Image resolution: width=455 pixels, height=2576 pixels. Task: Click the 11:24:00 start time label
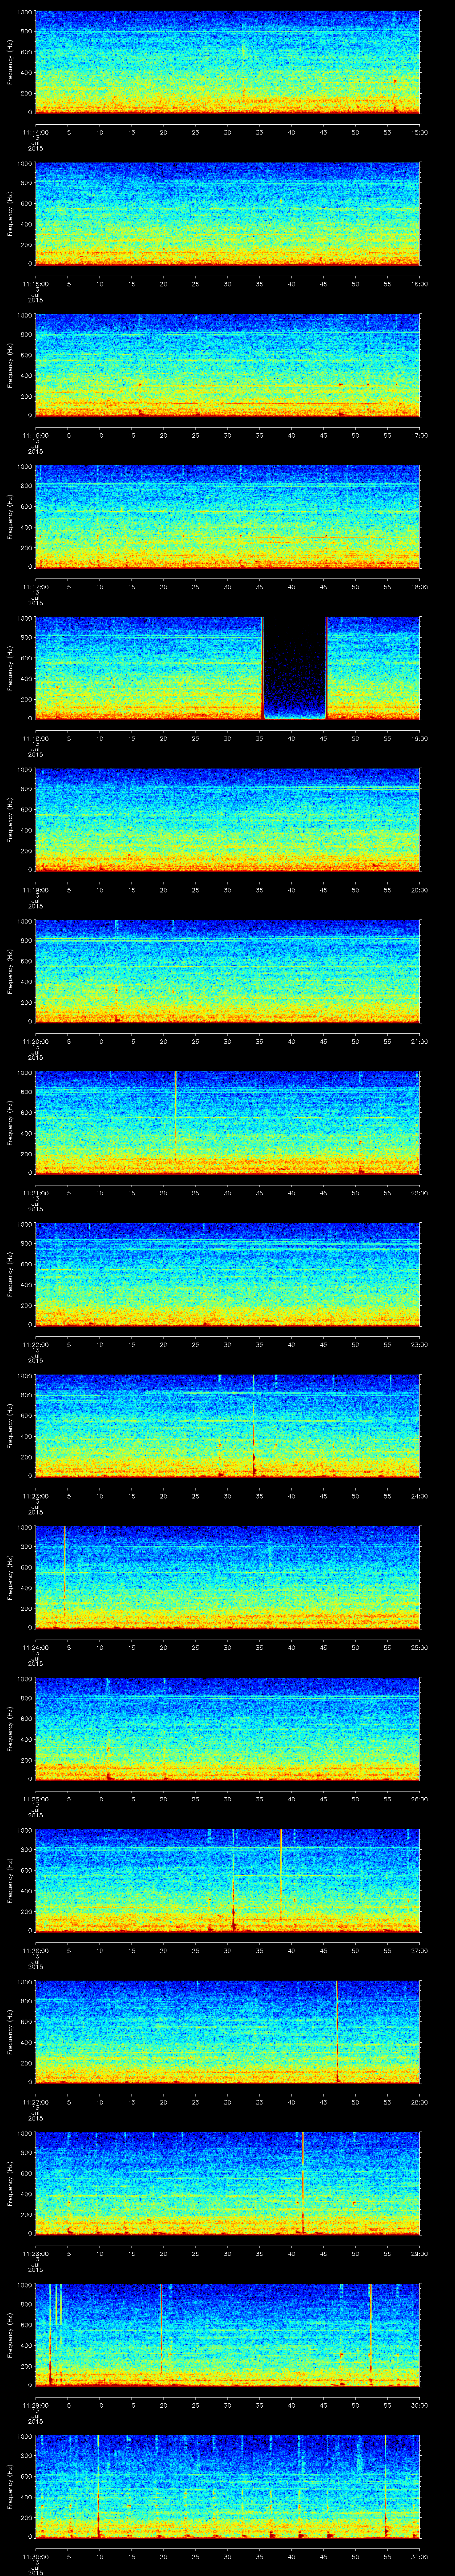point(35,1648)
